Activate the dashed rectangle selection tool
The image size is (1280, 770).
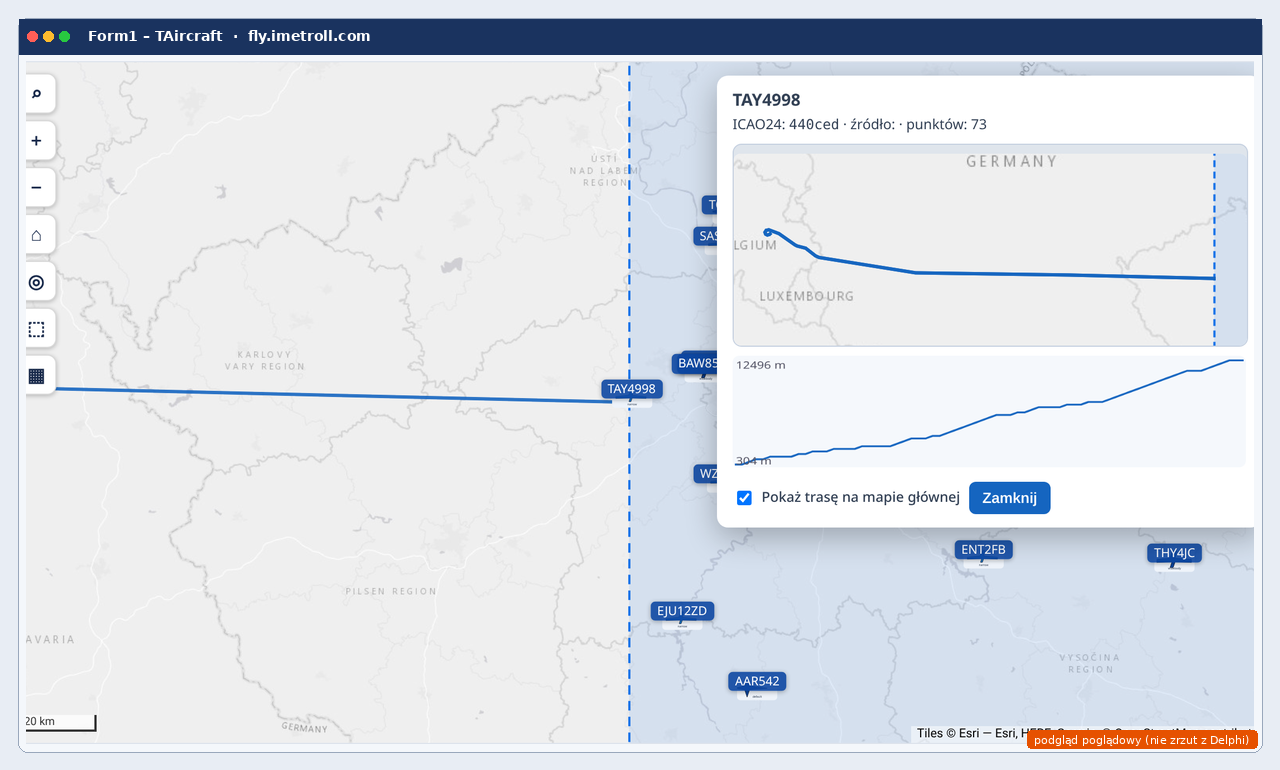click(x=37, y=329)
